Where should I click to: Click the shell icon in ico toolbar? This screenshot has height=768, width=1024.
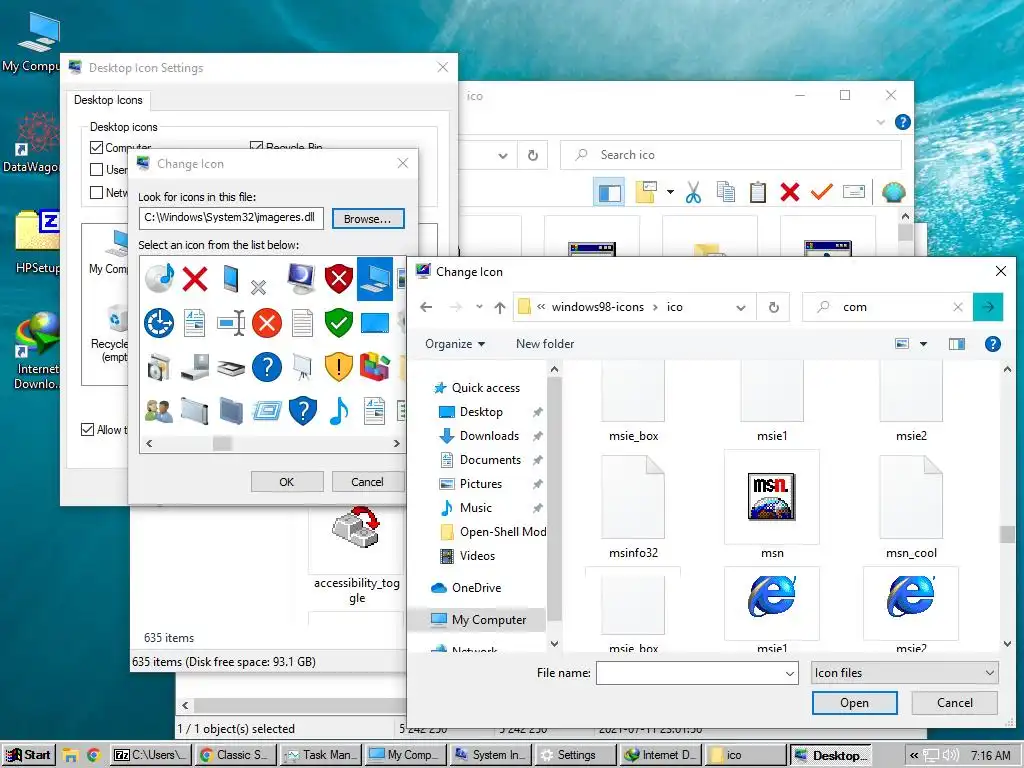(x=893, y=192)
